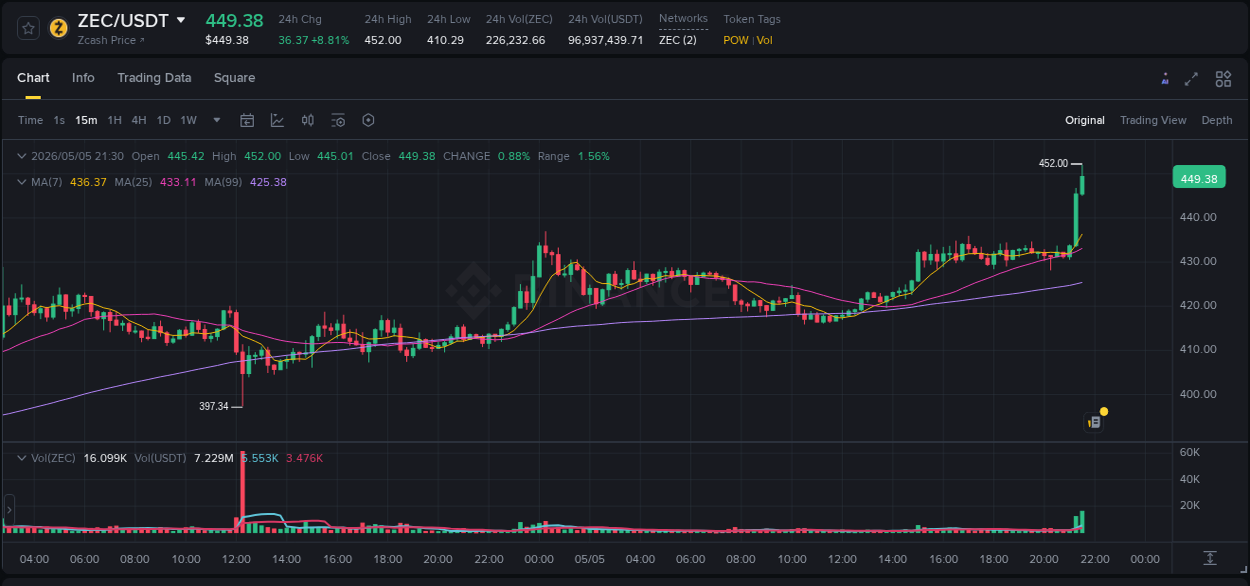1250x586 pixels.
Task: Open the news note icon on chart
Action: (1094, 422)
